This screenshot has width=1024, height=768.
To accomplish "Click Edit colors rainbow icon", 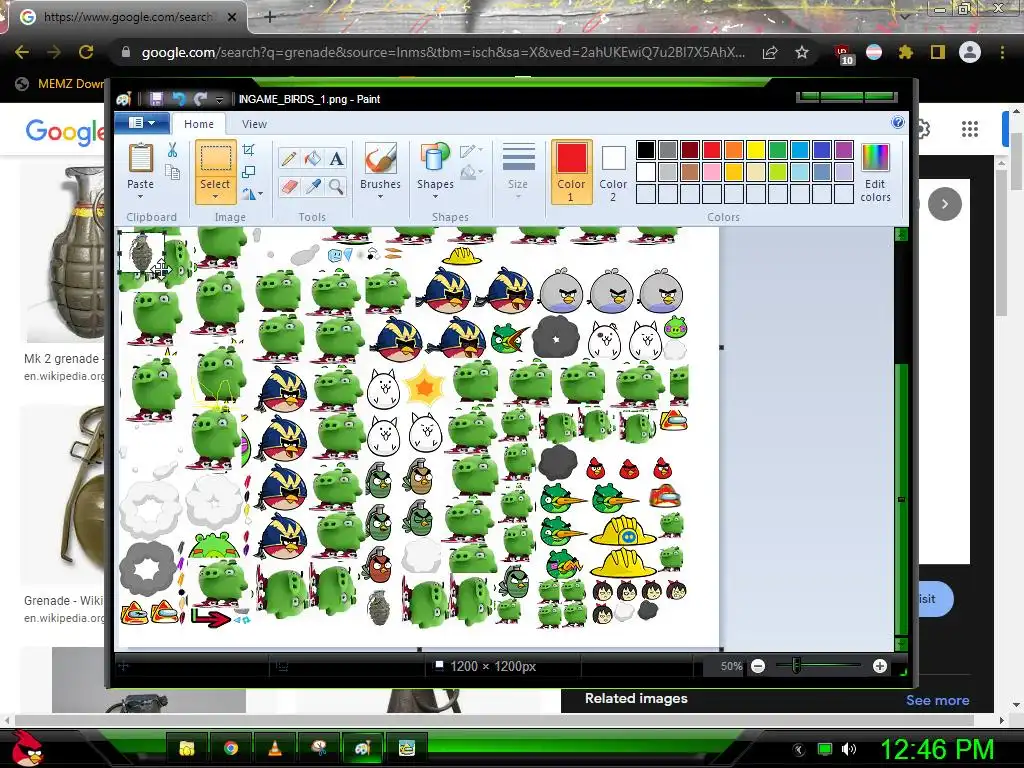I will tap(875, 159).
